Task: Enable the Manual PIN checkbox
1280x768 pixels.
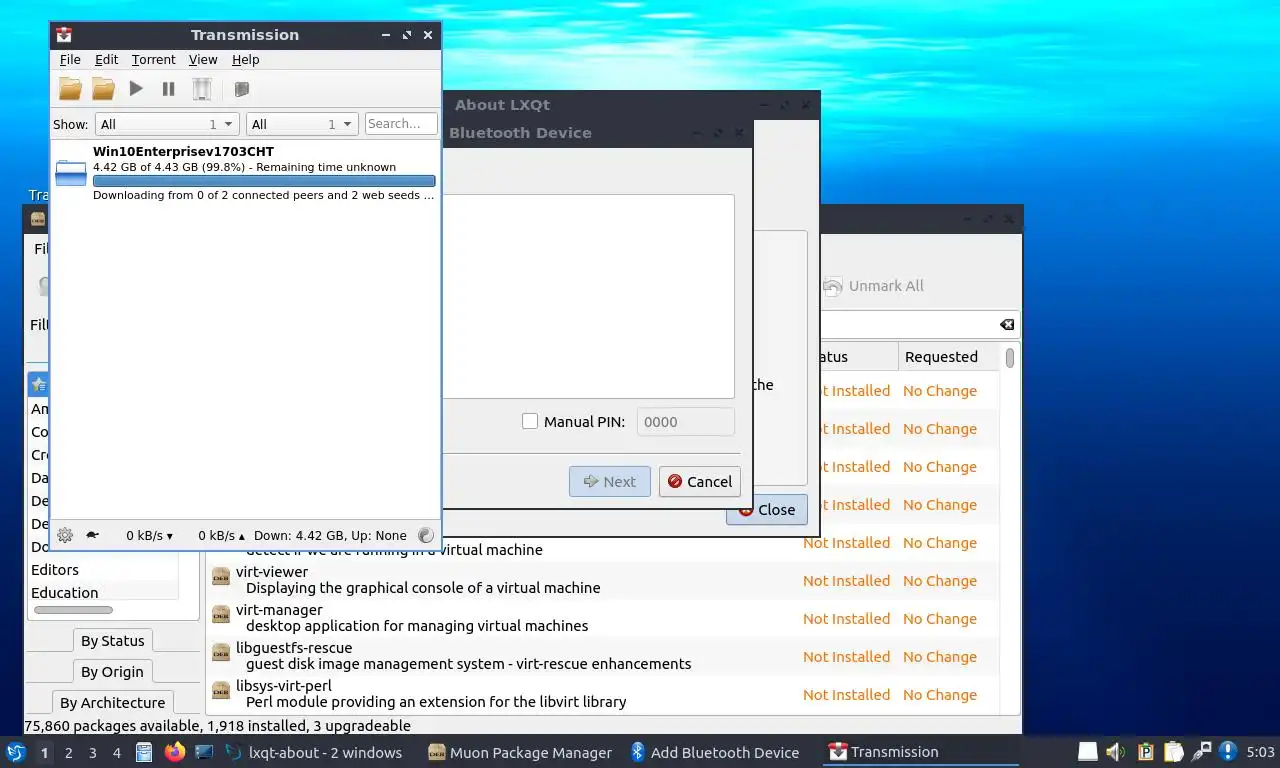Action: click(530, 421)
